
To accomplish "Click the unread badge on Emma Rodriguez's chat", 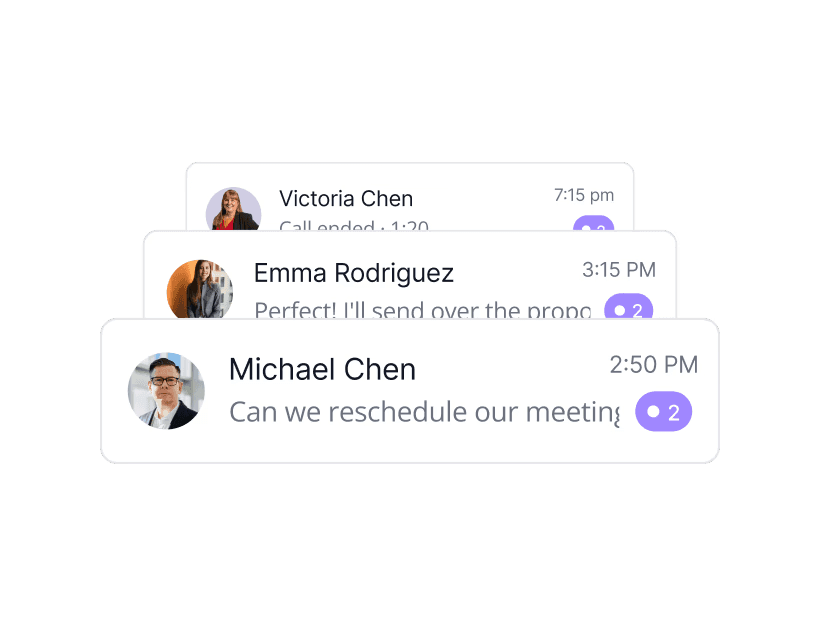I will pos(628,306).
